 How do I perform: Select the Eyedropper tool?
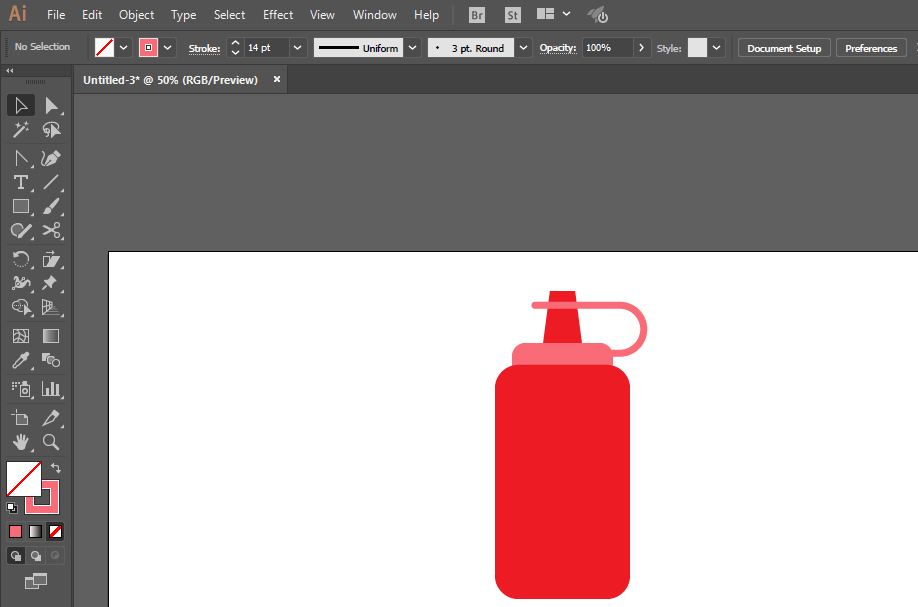click(x=20, y=361)
